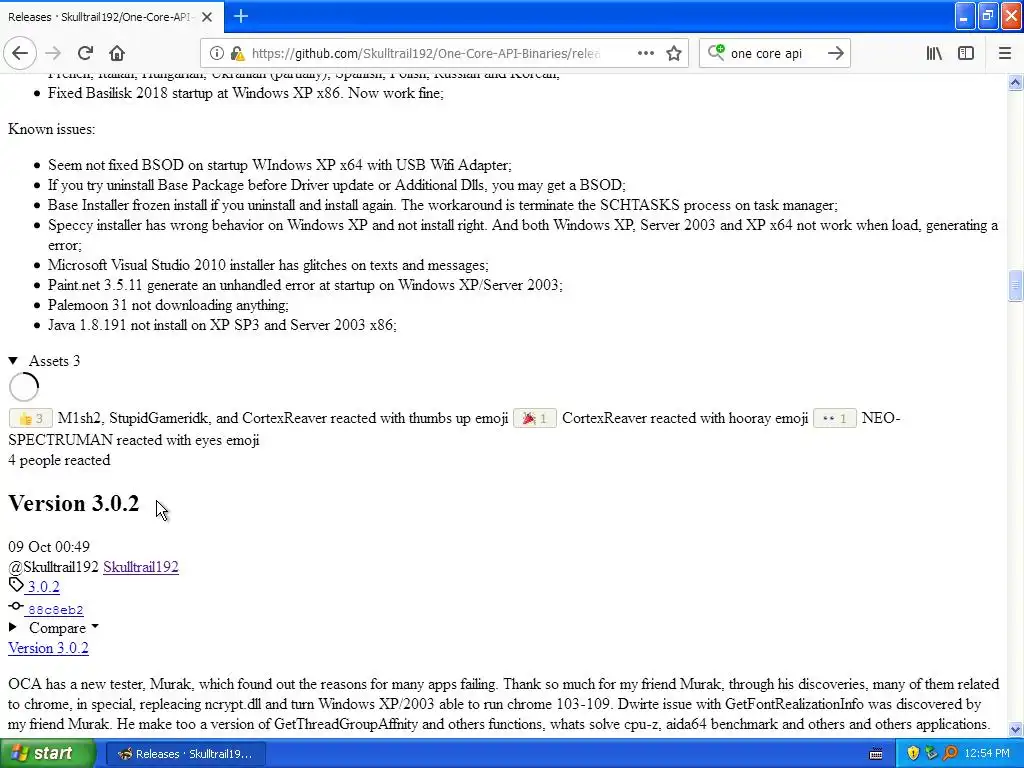Click 'Palemoon 31 not downloading anything' line

[168, 305]
